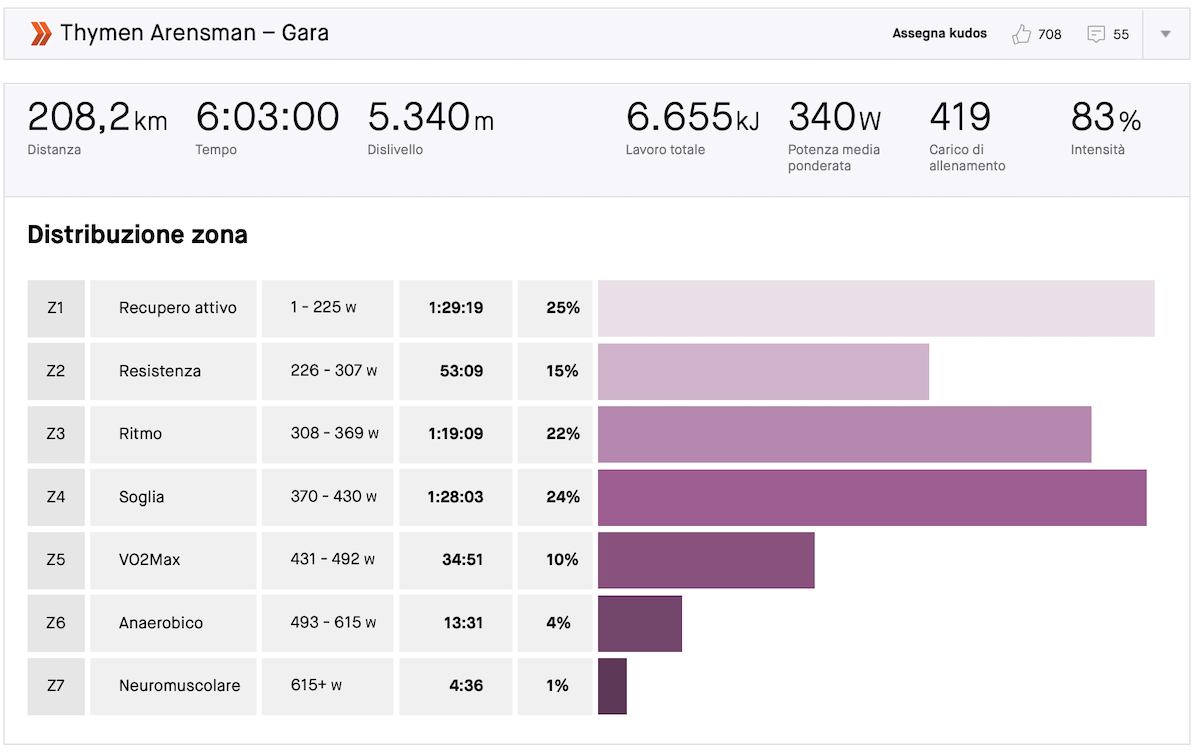The width and height of the screenshot is (1200, 753).
Task: Click the 419 Carico di allenamento stat
Action: point(967,135)
